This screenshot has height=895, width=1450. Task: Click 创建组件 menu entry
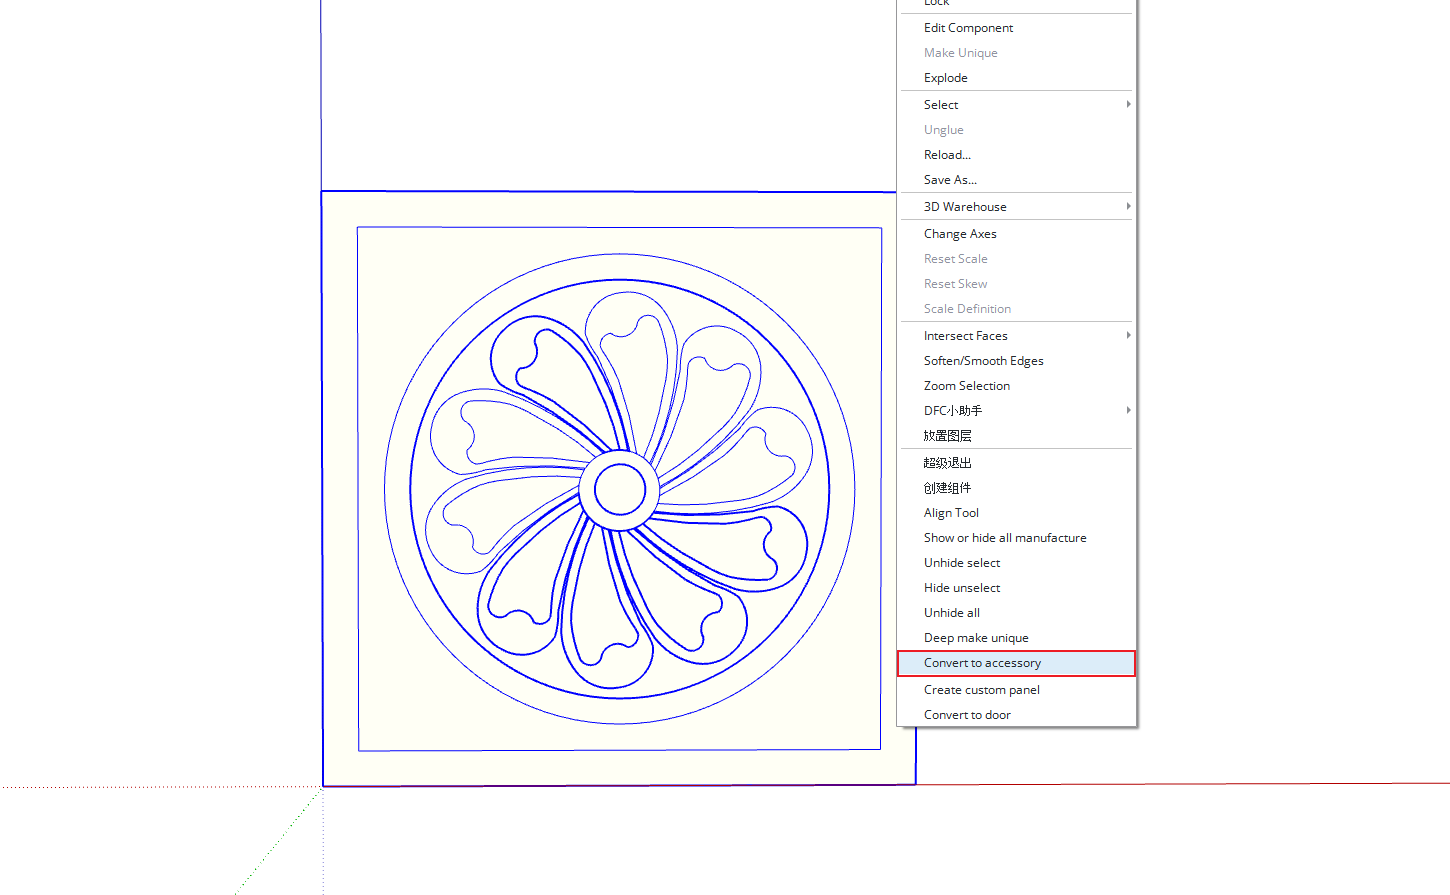coord(947,488)
